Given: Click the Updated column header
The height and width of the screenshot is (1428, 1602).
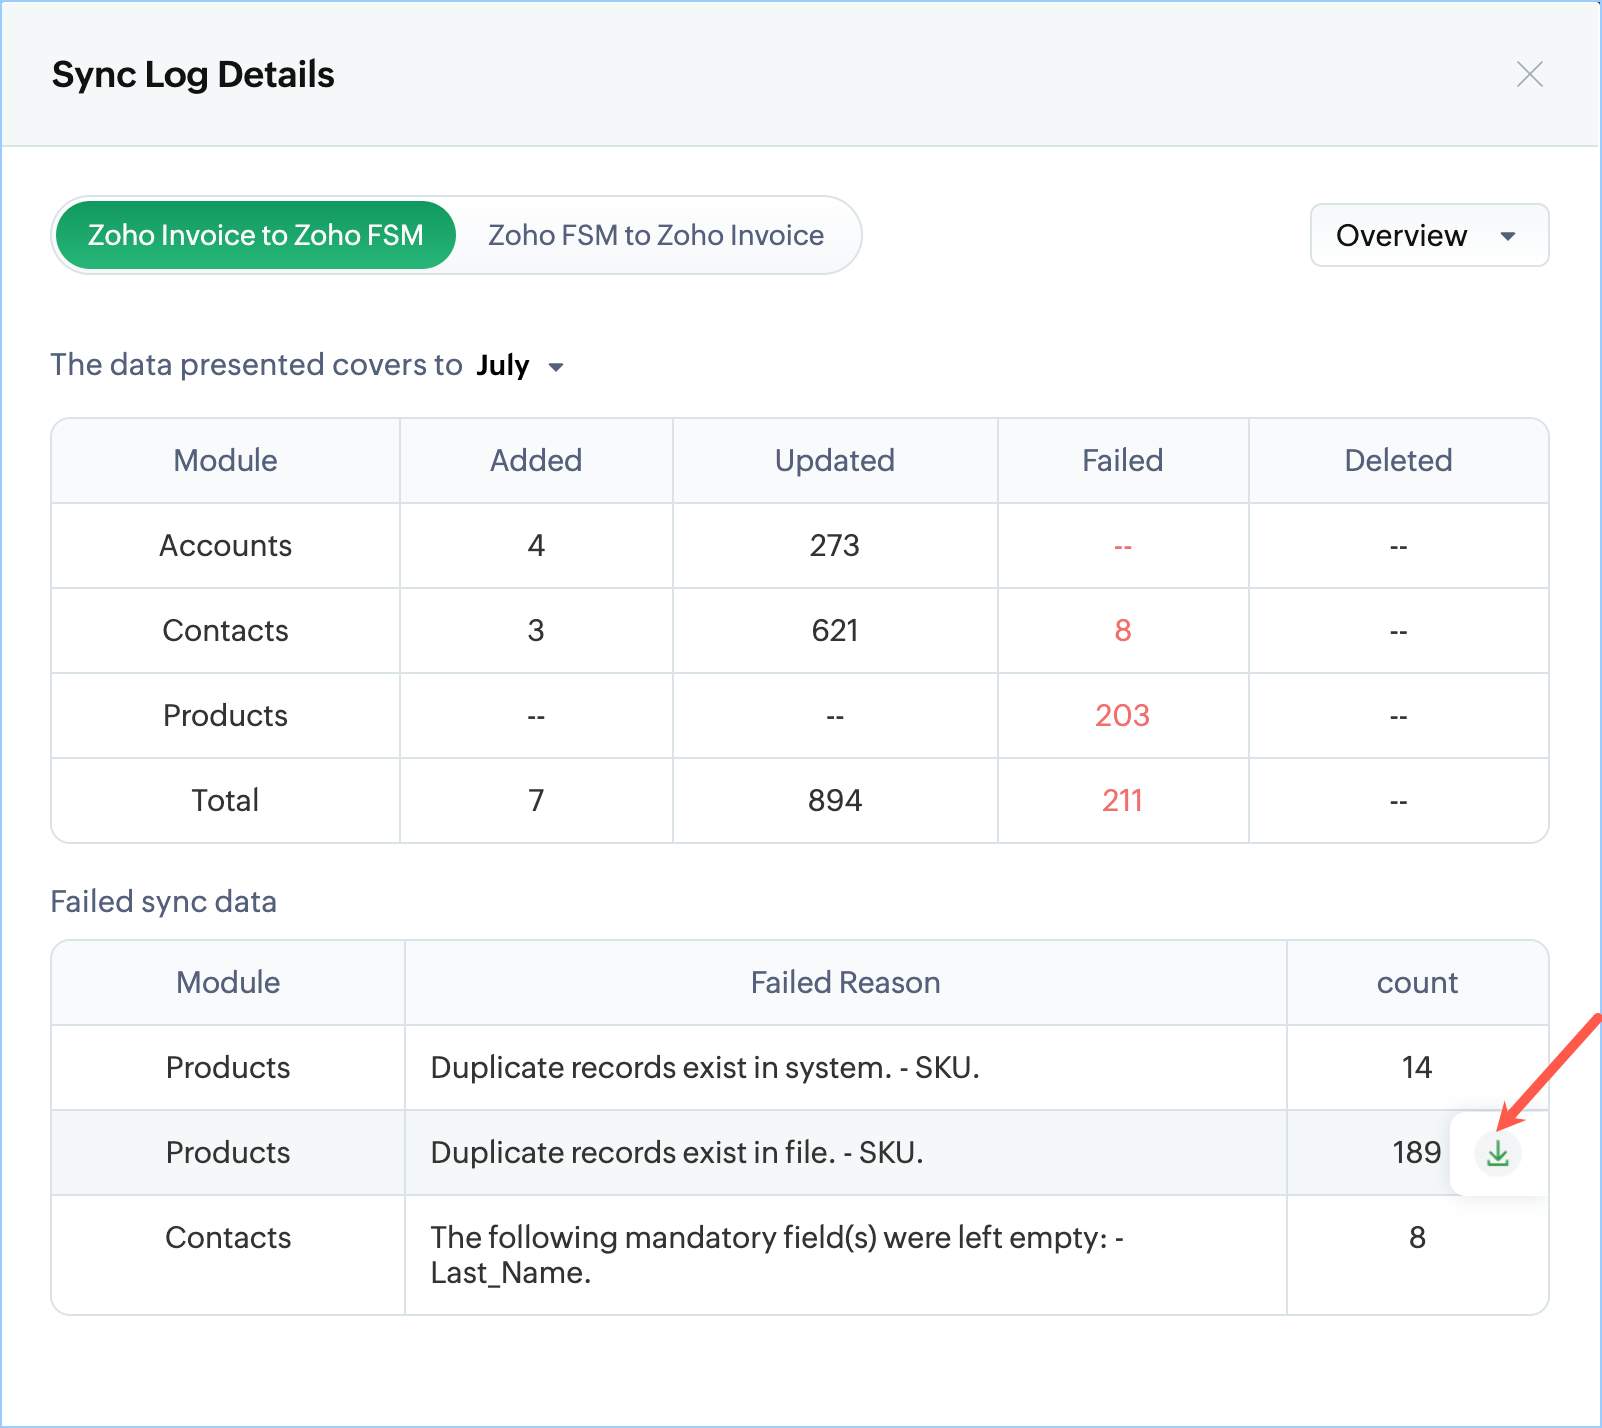Looking at the screenshot, I should [834, 460].
